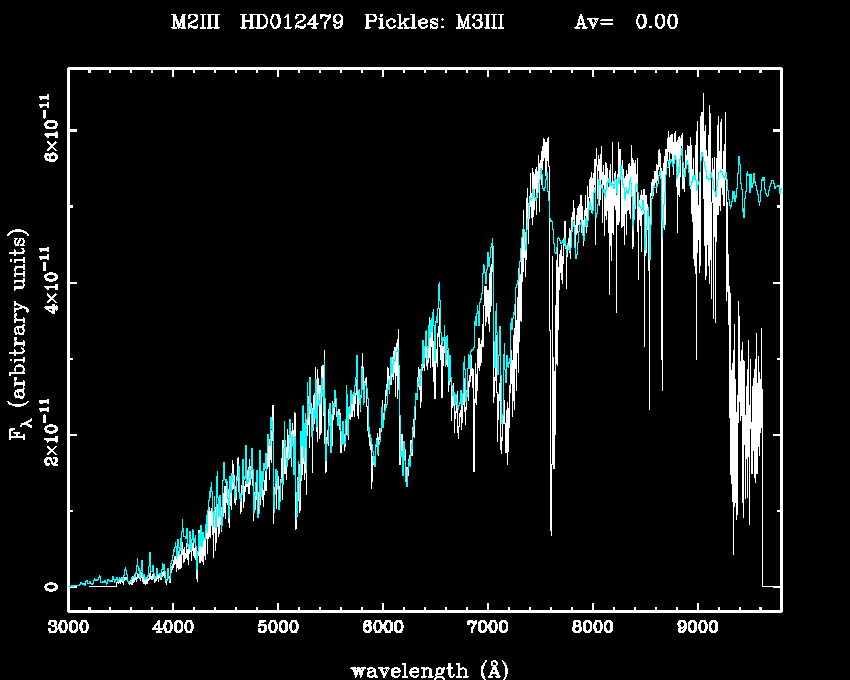The image size is (850, 680).
Task: Click the 'Av= 0.00' extinction value
Action: pos(626,22)
